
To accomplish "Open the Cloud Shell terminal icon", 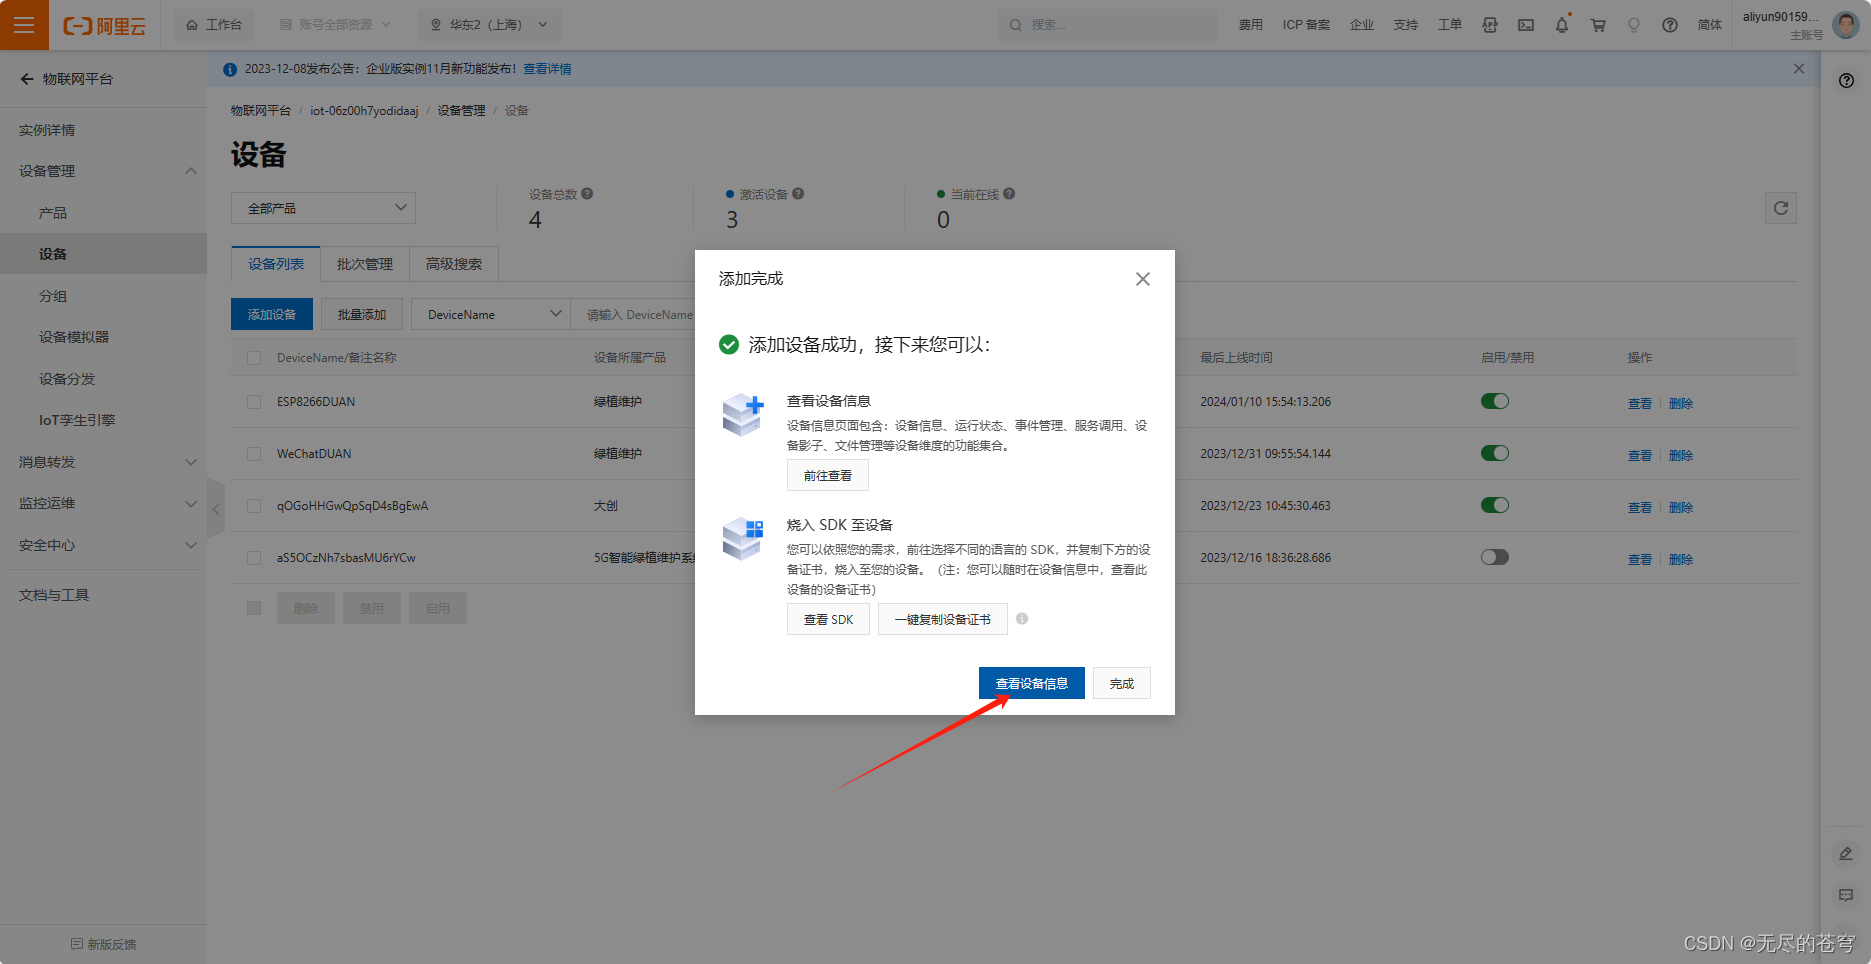I will [x=1526, y=25].
